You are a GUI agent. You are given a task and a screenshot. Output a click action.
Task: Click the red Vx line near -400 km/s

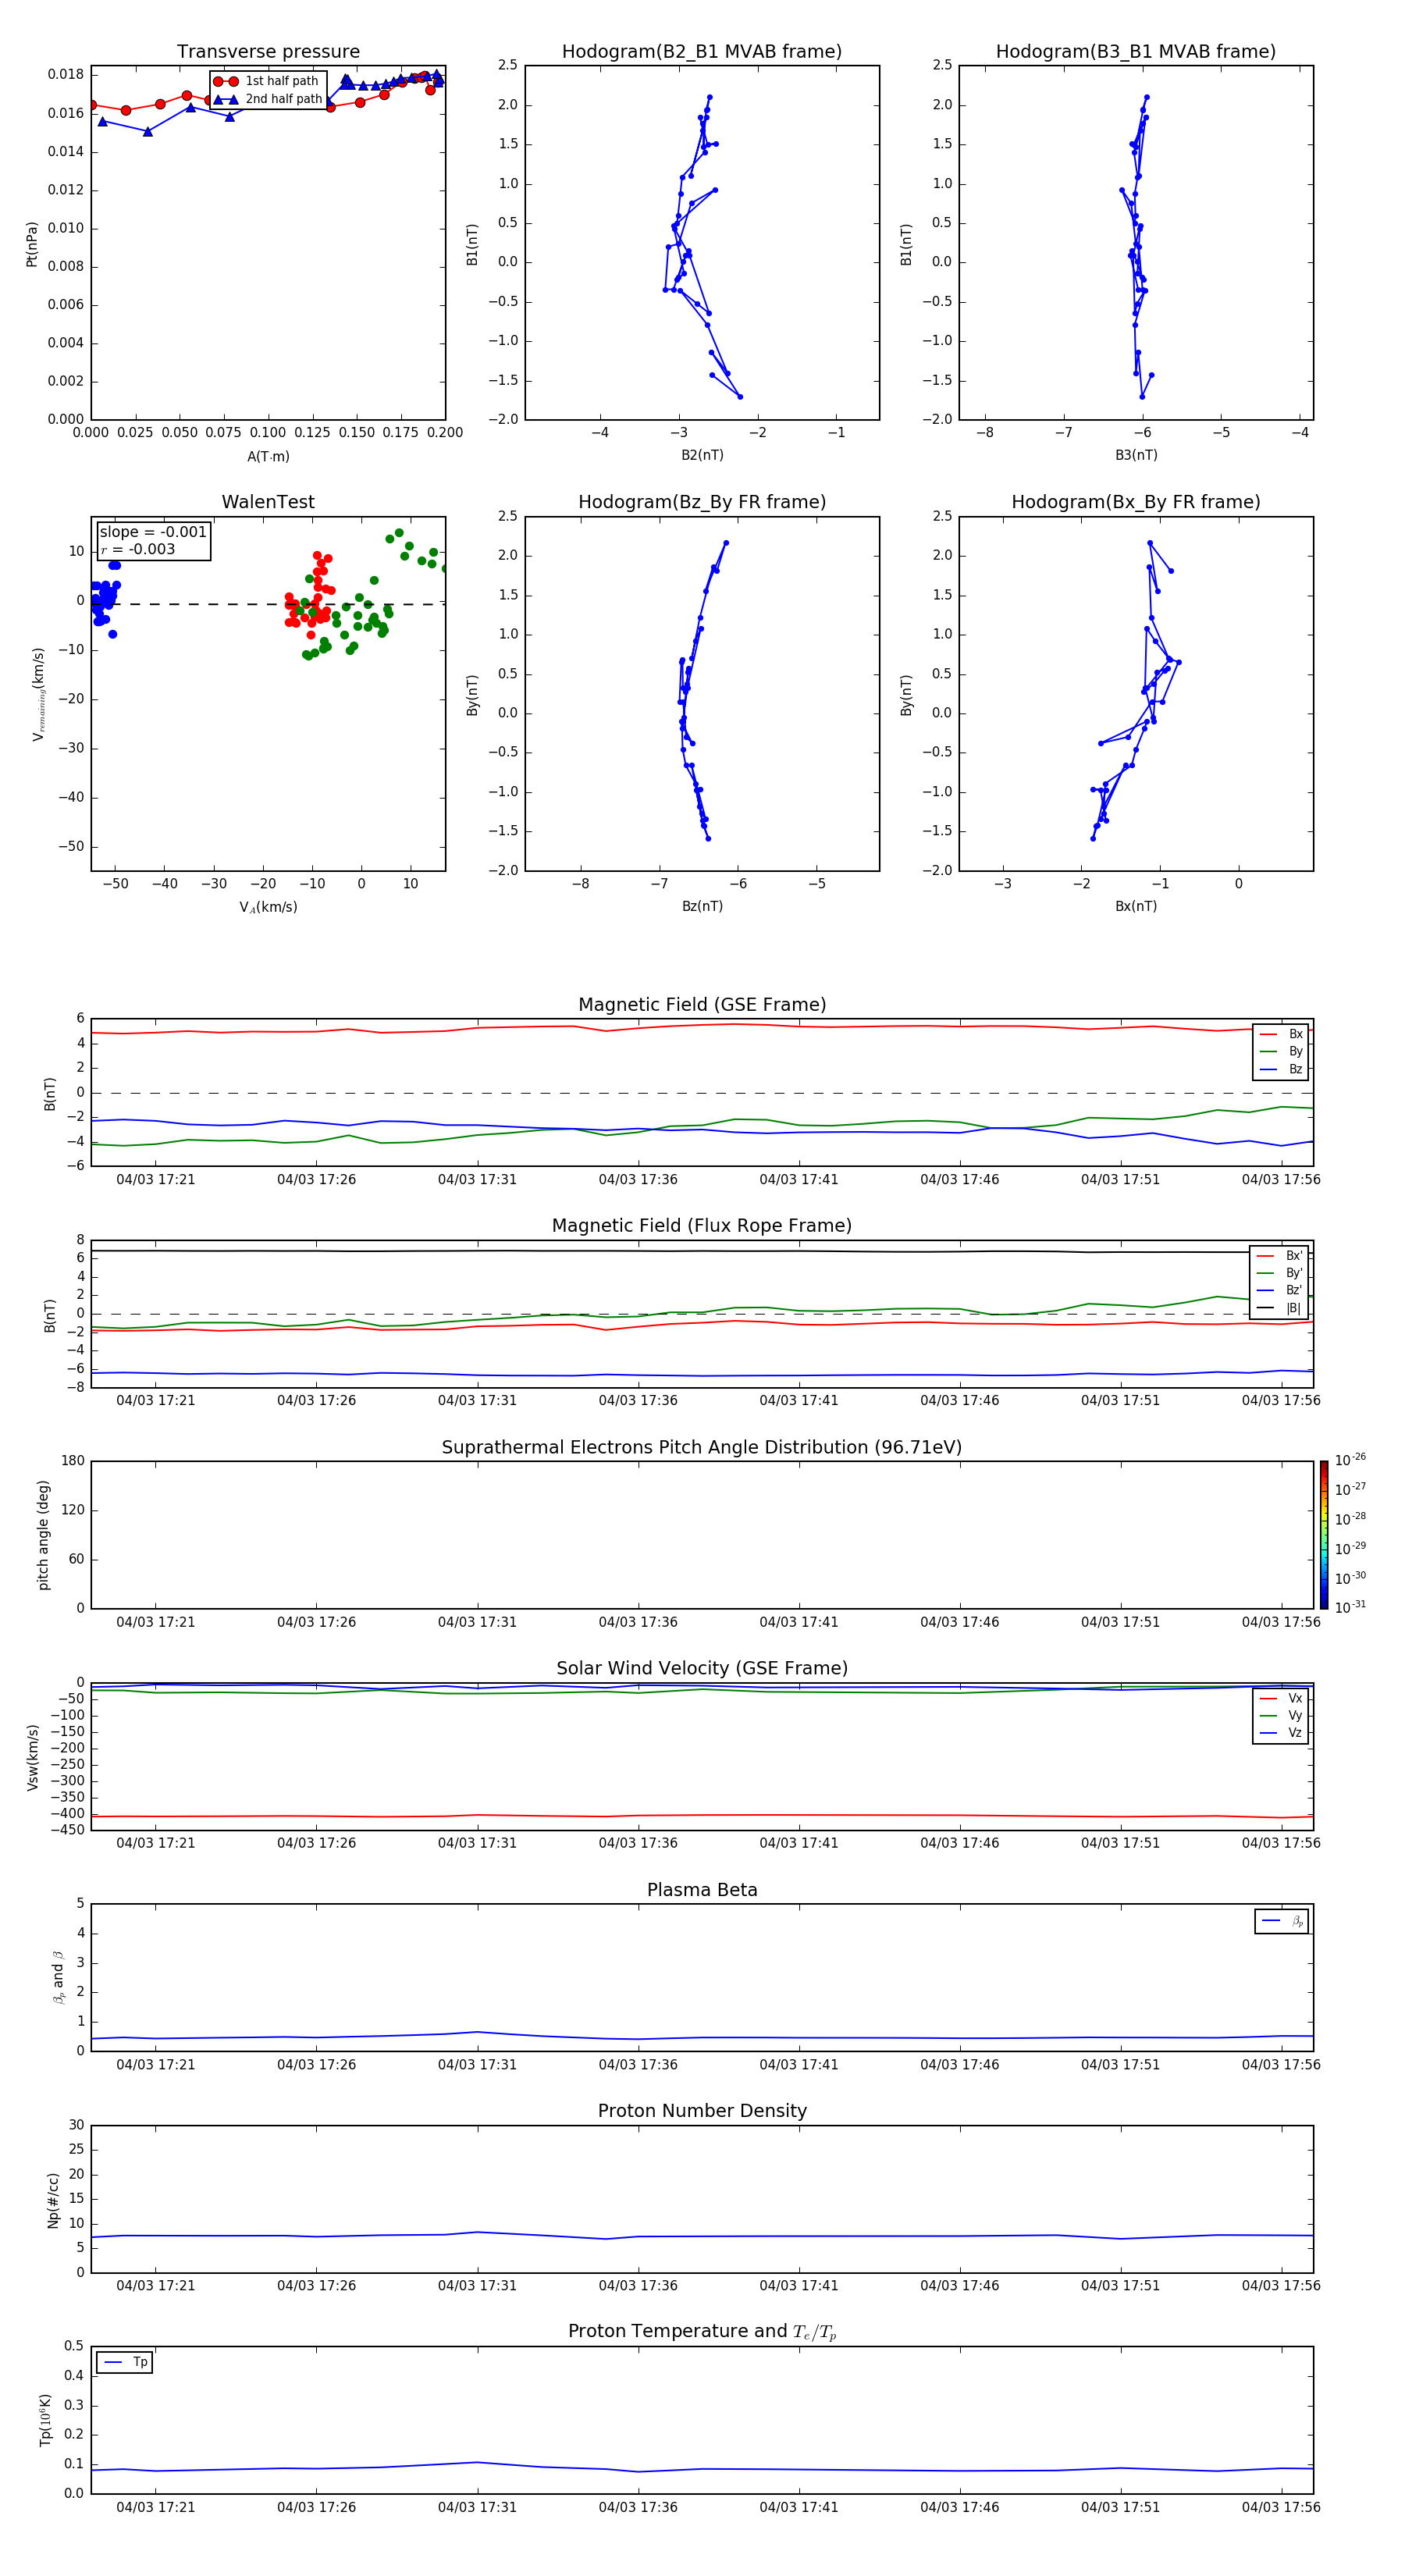702,1815
